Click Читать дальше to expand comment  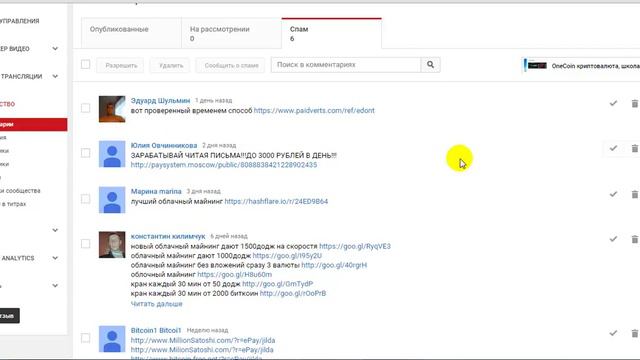[156, 304]
